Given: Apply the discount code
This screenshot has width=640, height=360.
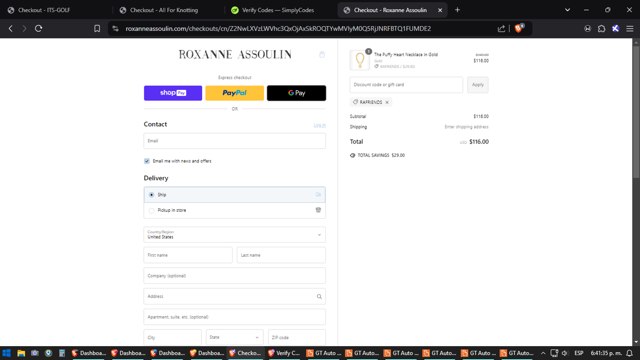Looking at the screenshot, I should pyautogui.click(x=478, y=85).
